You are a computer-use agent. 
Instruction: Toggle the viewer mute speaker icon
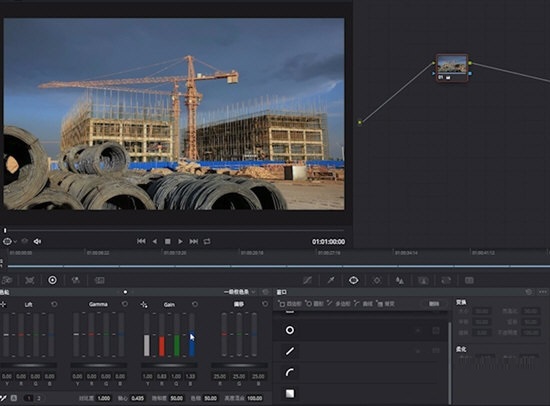[37, 241]
